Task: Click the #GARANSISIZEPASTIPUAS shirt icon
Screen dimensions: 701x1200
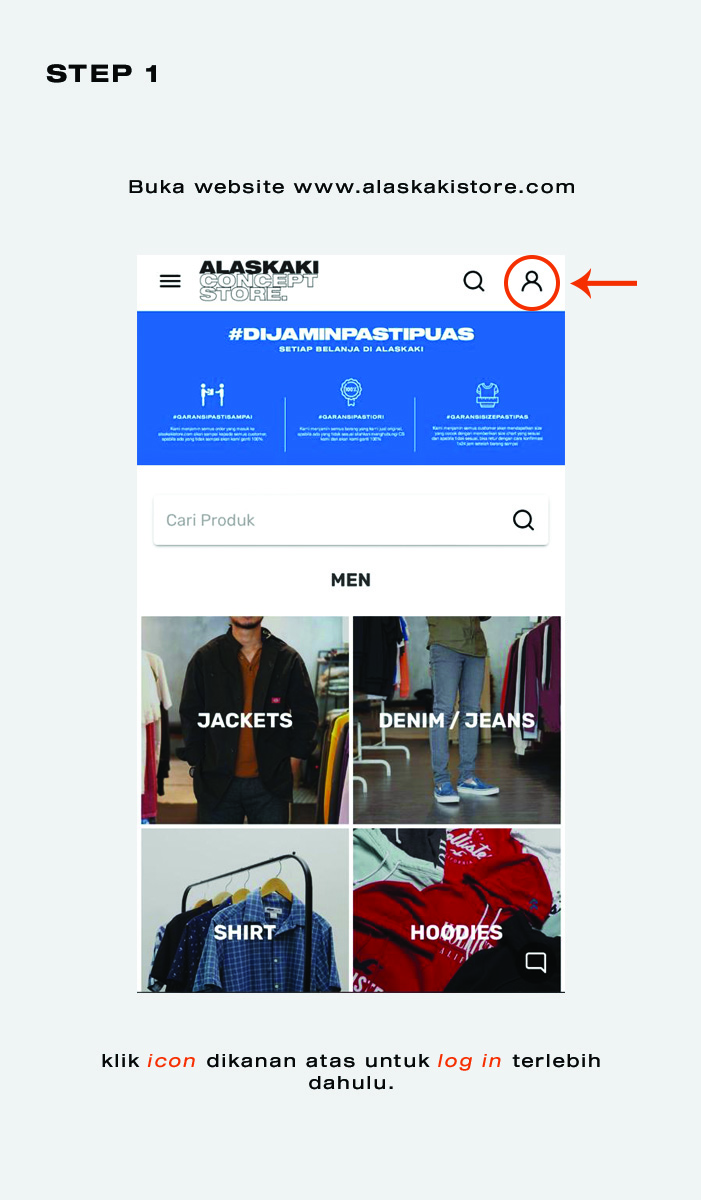Action: (x=489, y=393)
